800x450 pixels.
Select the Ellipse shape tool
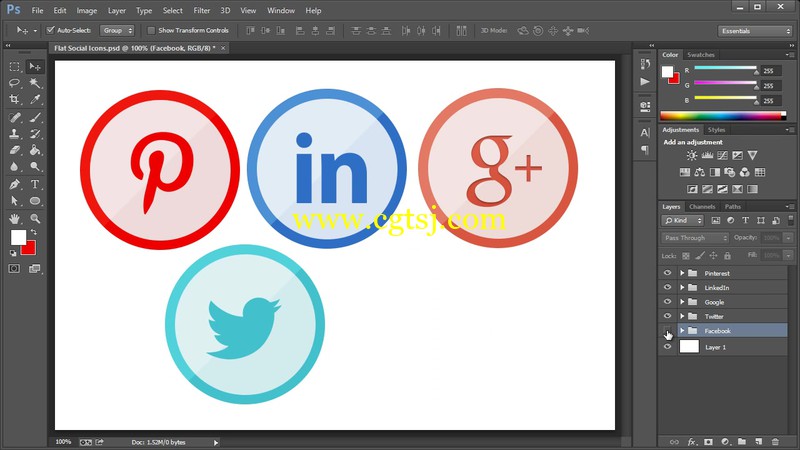pos(35,201)
